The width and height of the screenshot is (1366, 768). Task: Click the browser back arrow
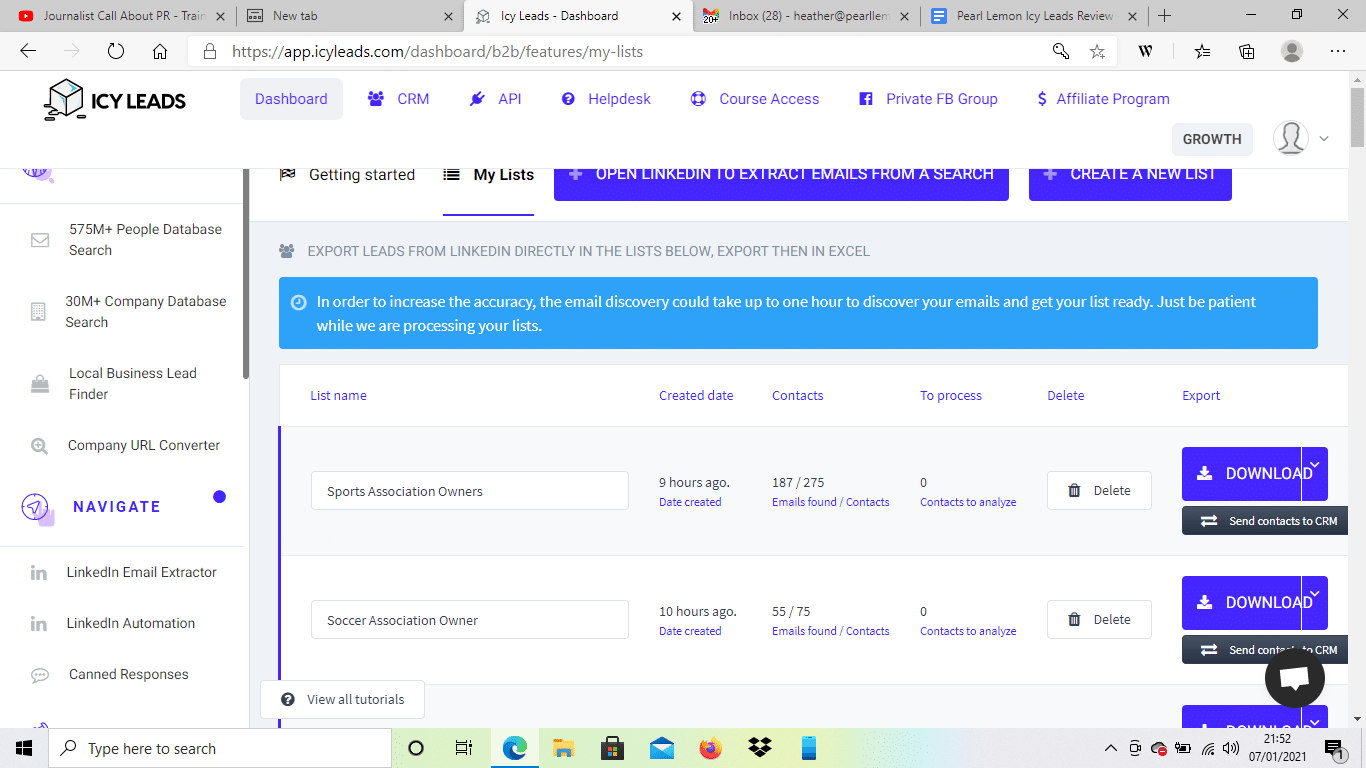coord(28,51)
